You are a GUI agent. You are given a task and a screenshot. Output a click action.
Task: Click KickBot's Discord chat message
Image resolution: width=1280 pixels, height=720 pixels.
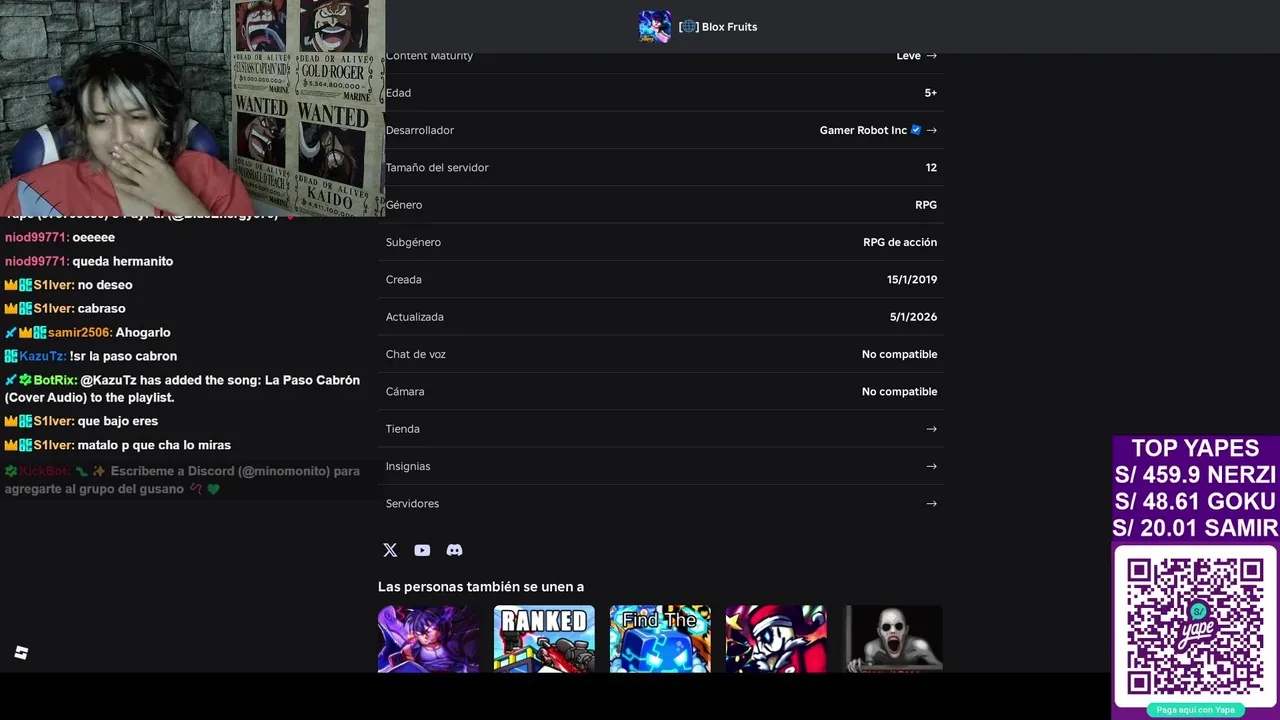182,480
